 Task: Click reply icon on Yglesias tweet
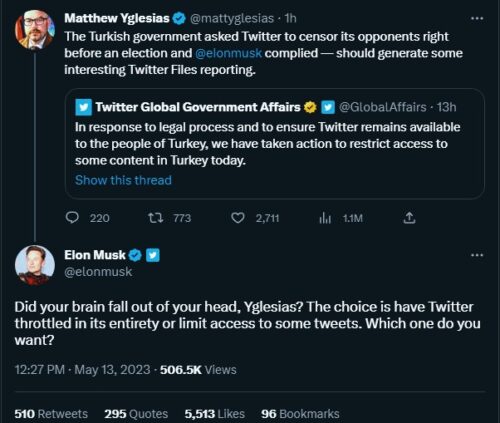pos(72,218)
